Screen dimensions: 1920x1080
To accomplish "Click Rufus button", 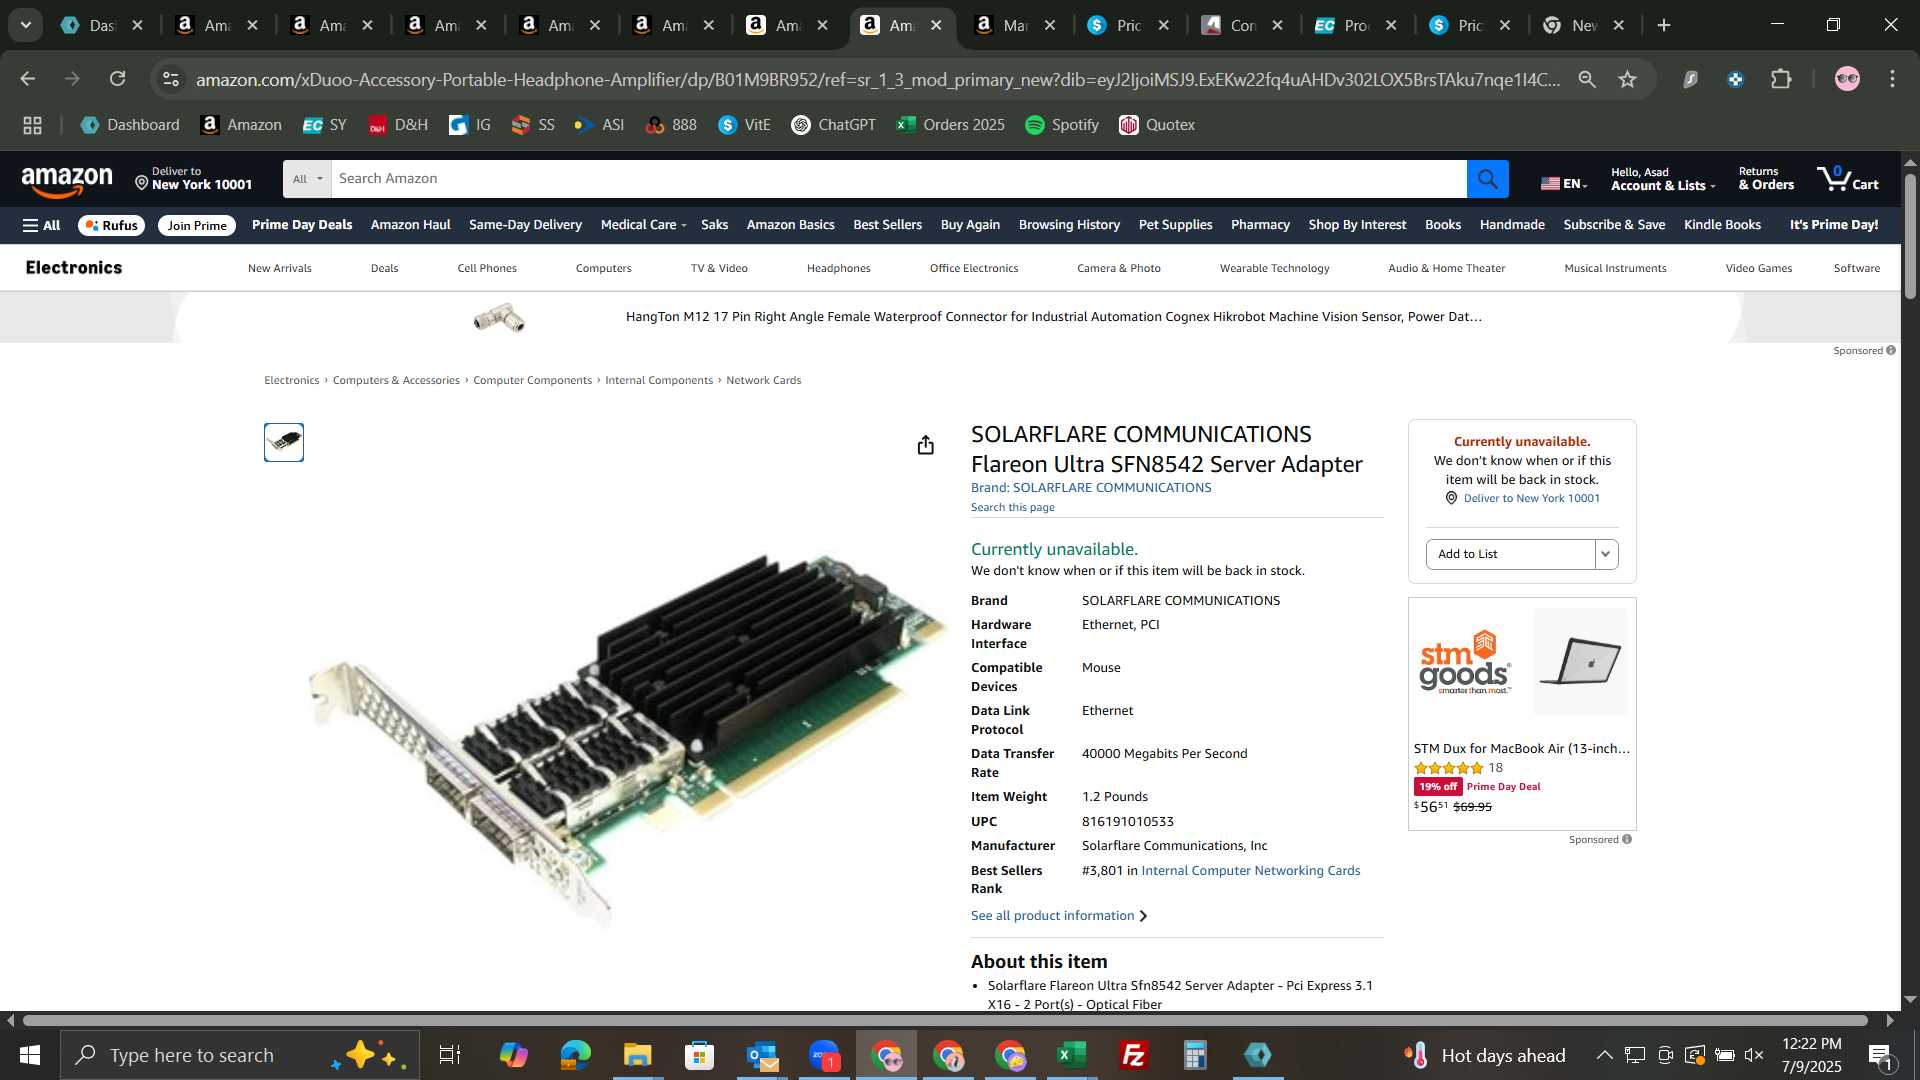I will click(112, 225).
